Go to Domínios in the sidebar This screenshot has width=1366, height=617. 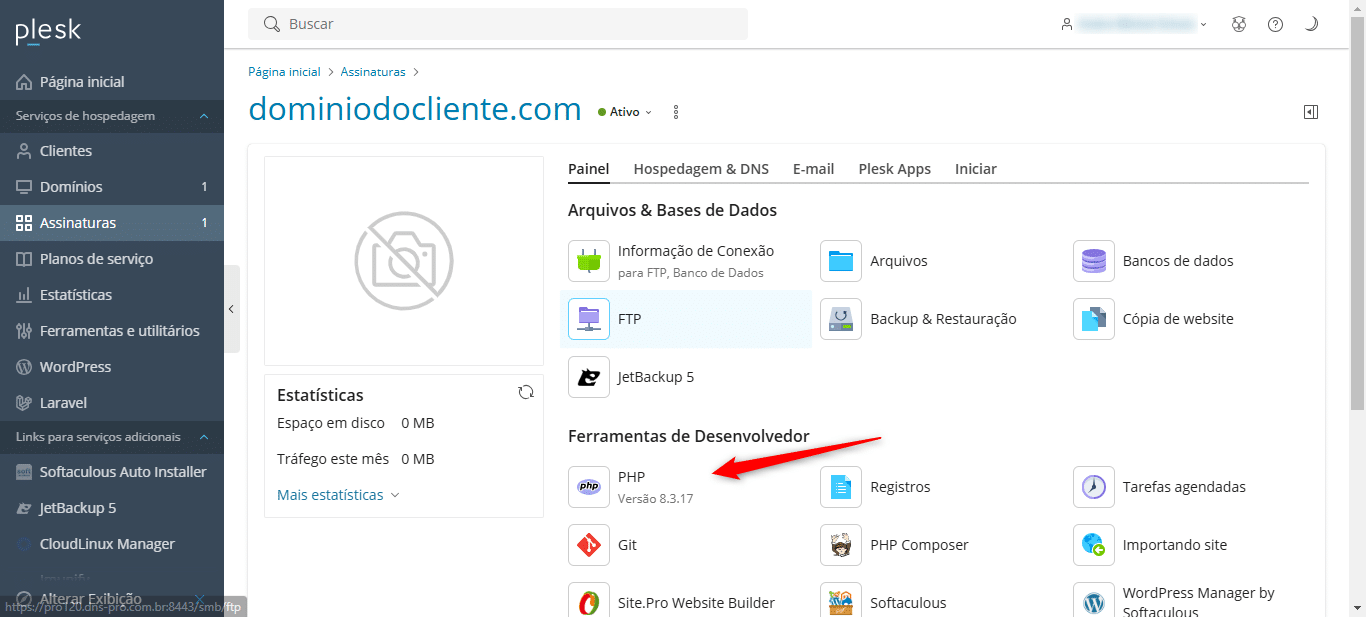pyautogui.click(x=112, y=187)
